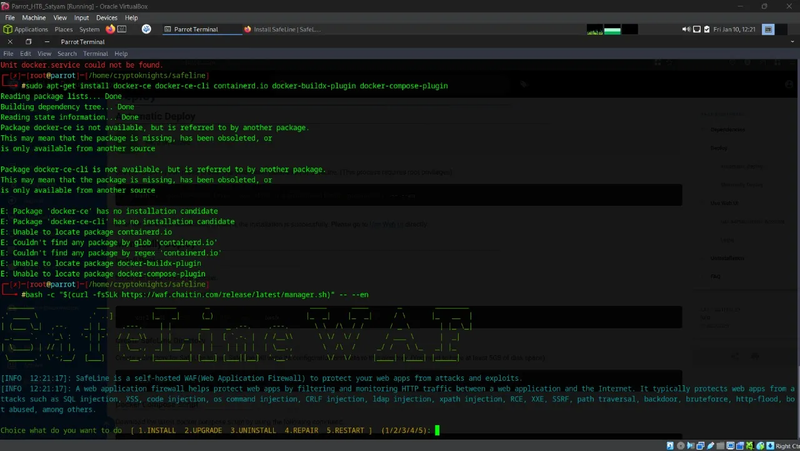The height and width of the screenshot is (451, 800).
Task: Click the VirtualBox audio status icon
Action: click(x=690, y=446)
